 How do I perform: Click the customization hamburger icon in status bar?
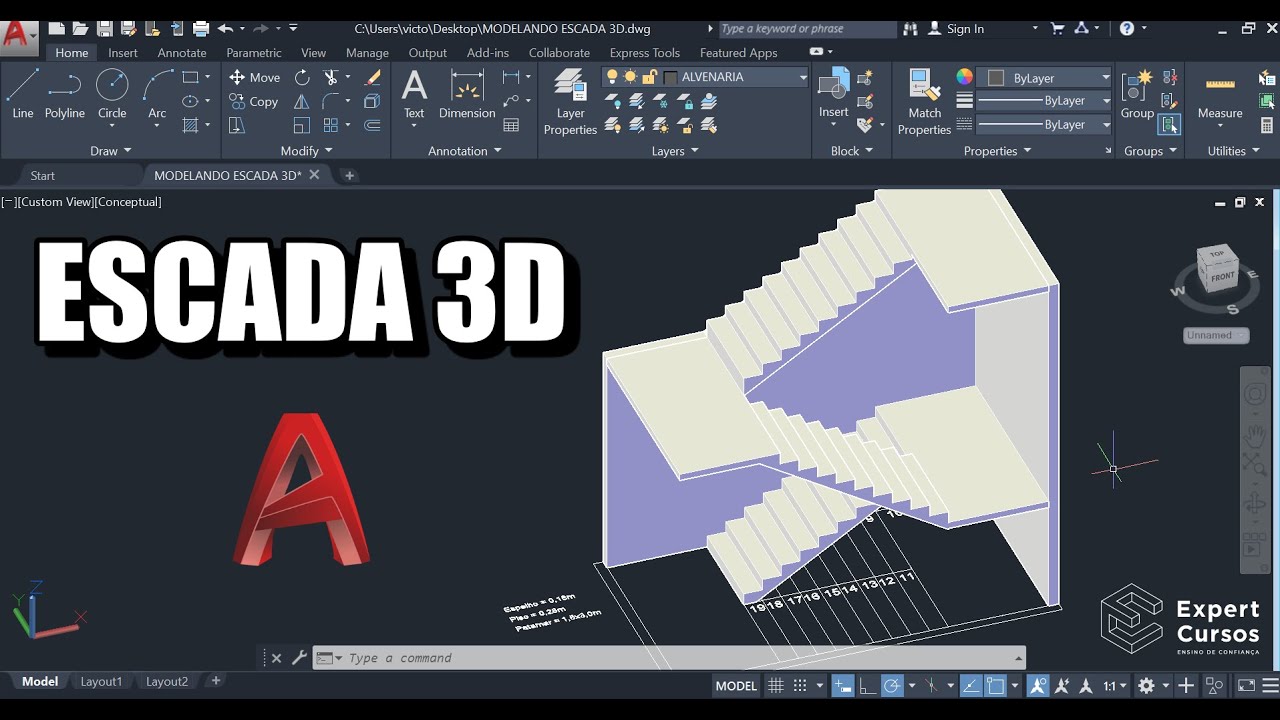[1270, 686]
